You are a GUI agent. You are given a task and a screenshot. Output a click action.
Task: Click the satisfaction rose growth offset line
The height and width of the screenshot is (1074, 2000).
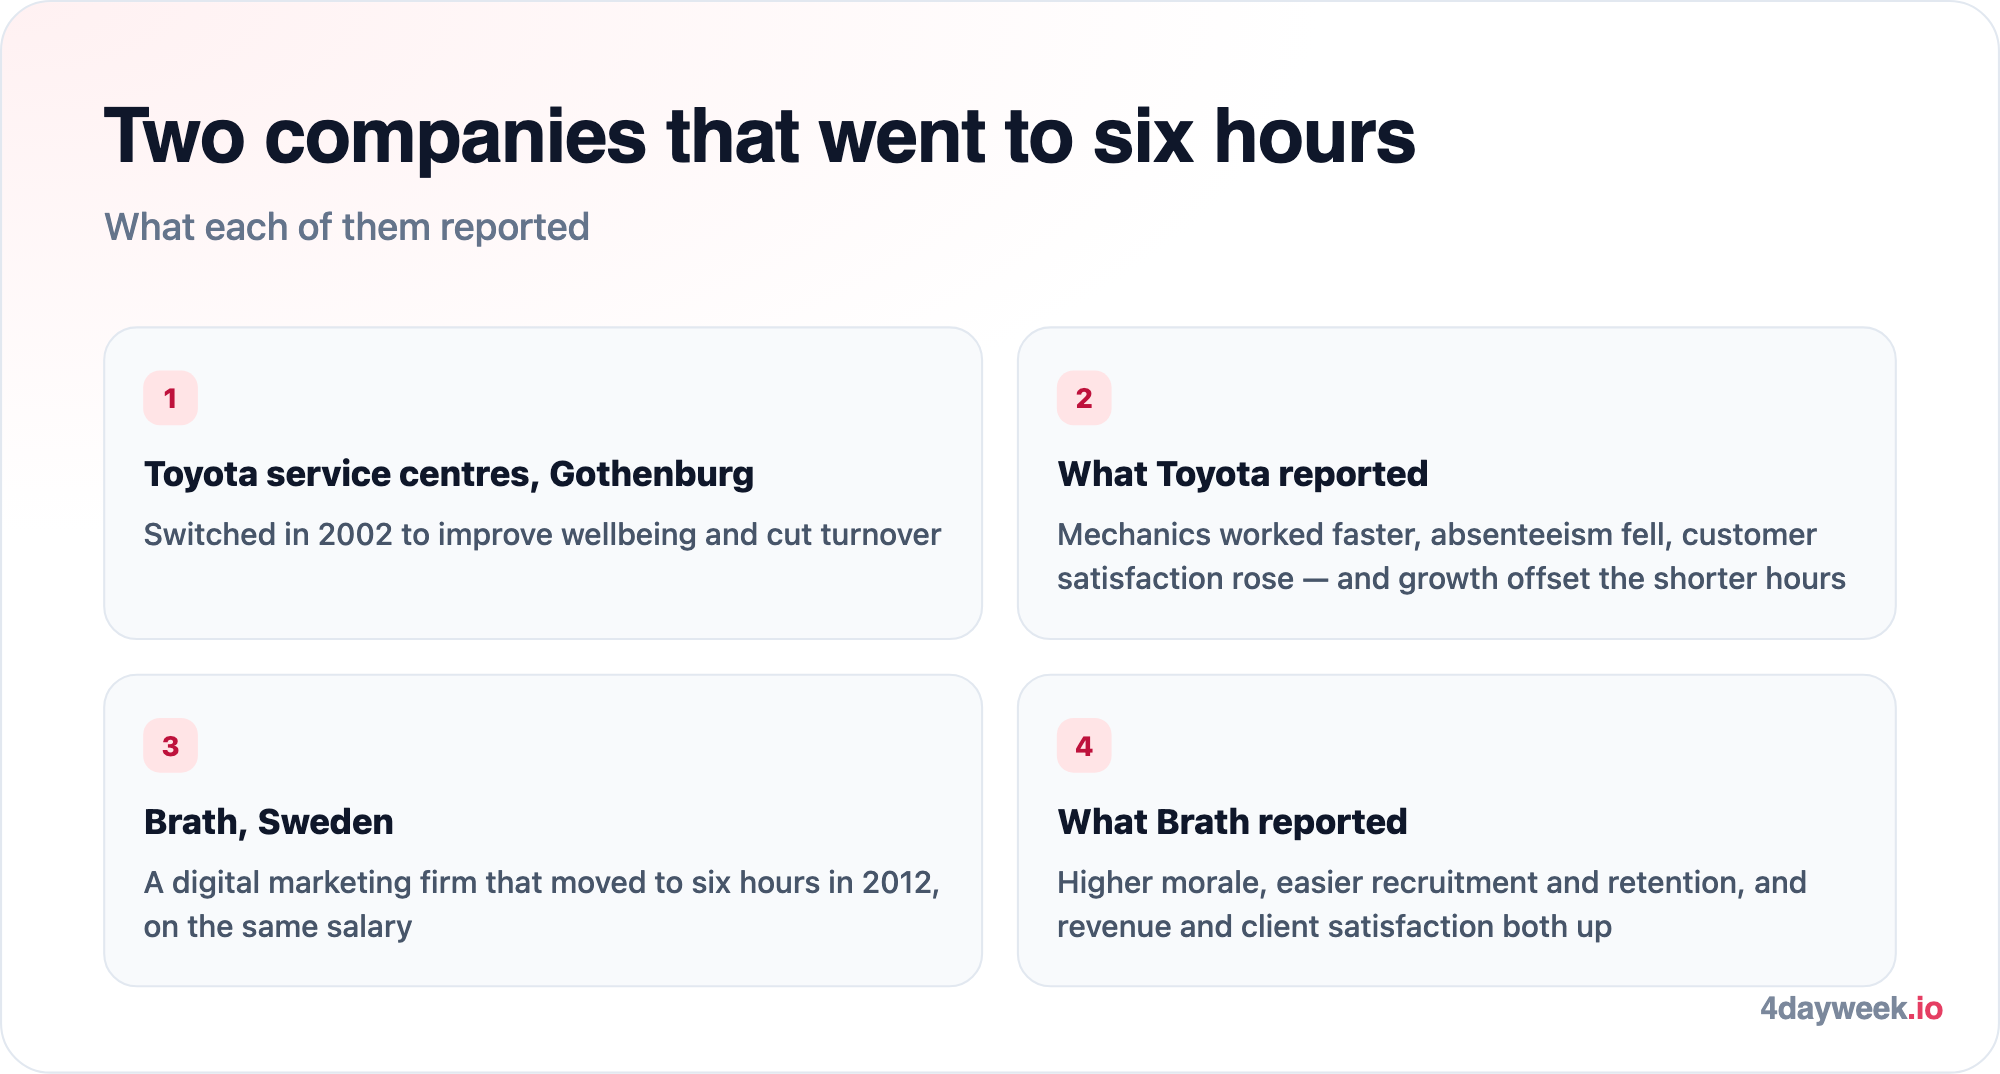[1451, 579]
